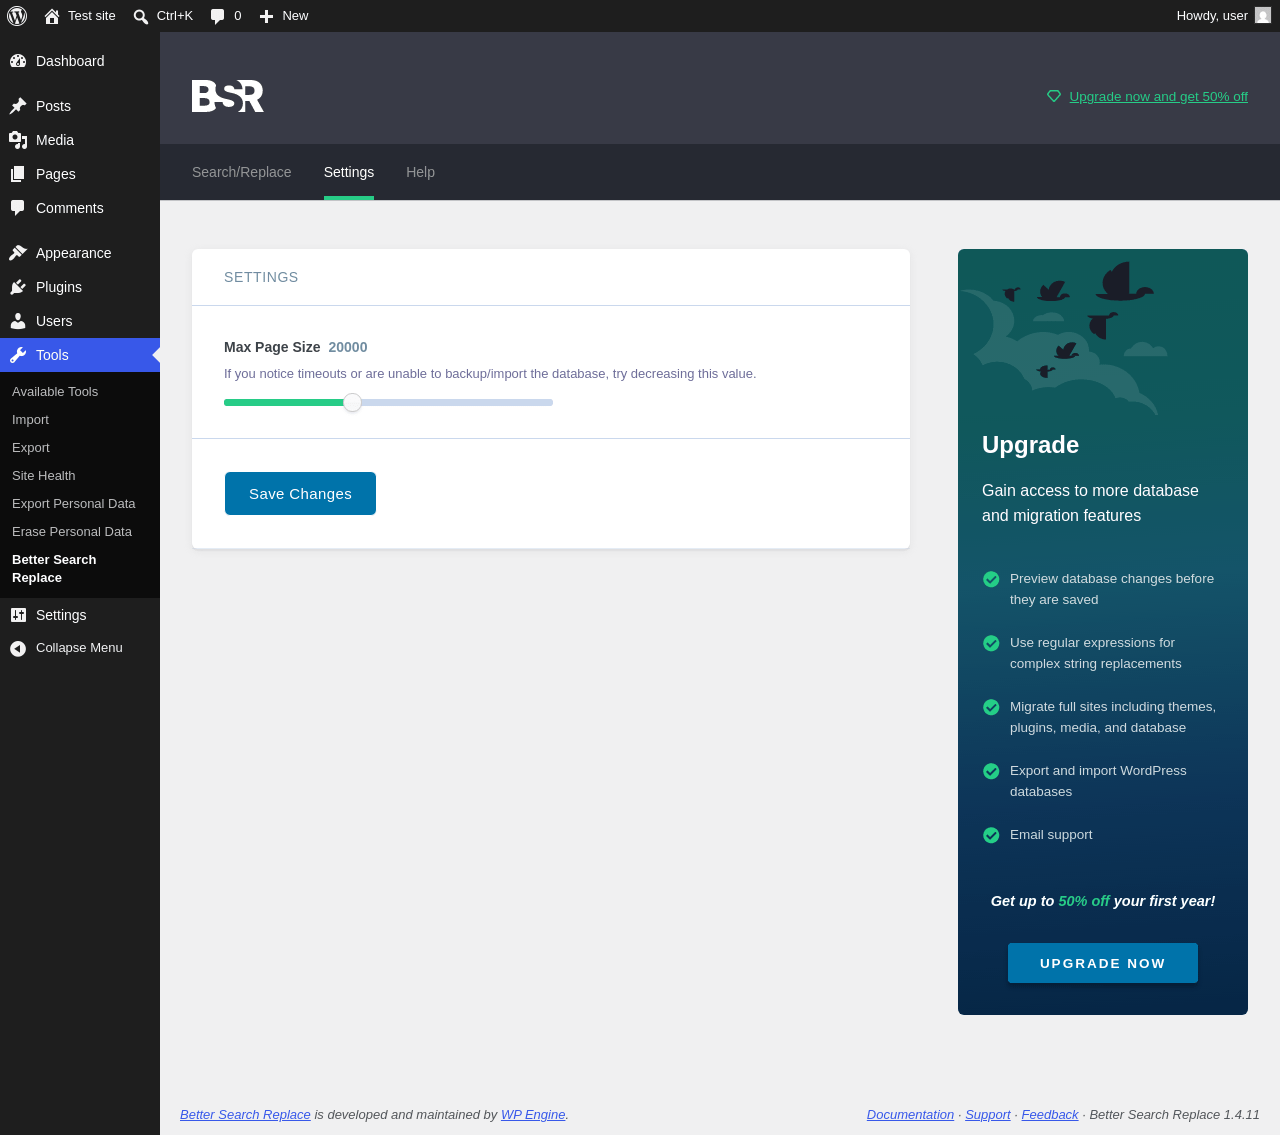Click the Upgrade heading in promo card

[1030, 445]
